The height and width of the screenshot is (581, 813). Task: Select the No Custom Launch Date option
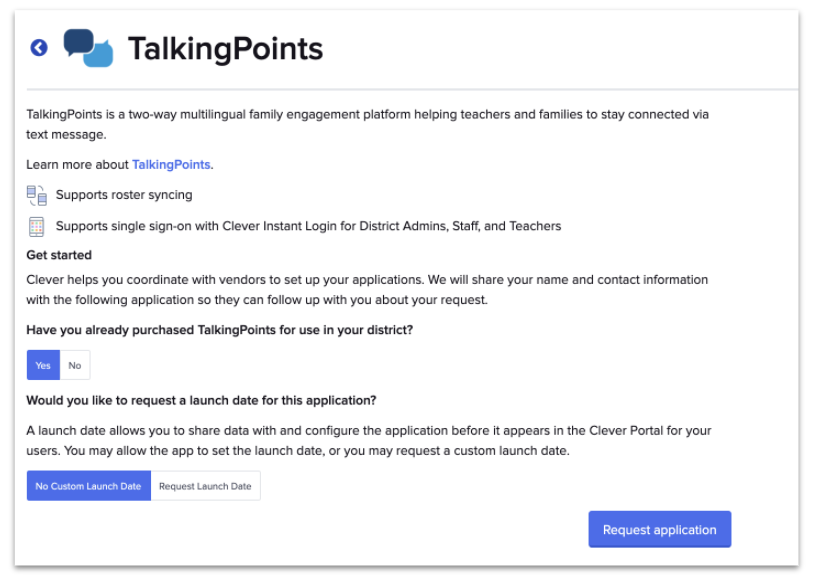[88, 485]
